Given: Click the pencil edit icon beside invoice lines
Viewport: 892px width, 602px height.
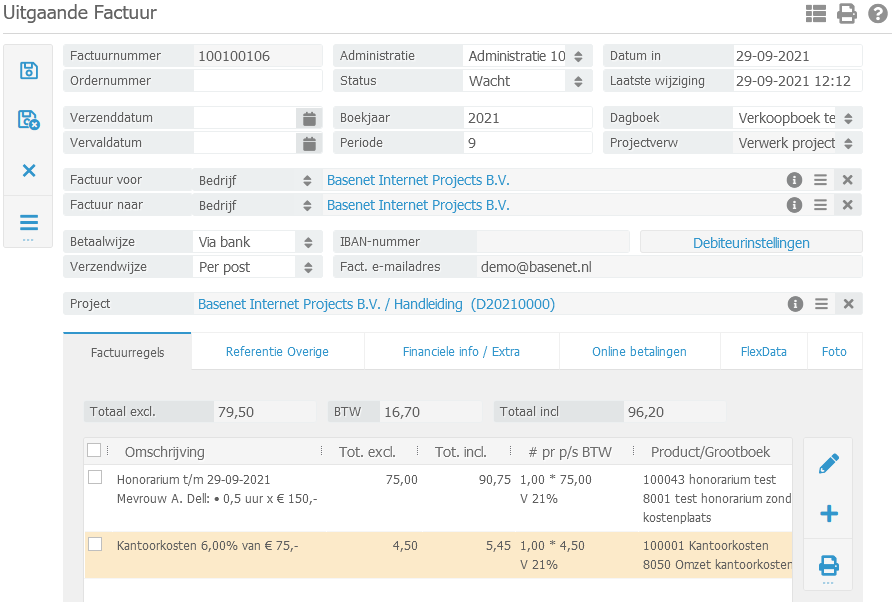Looking at the screenshot, I should pos(828,464).
